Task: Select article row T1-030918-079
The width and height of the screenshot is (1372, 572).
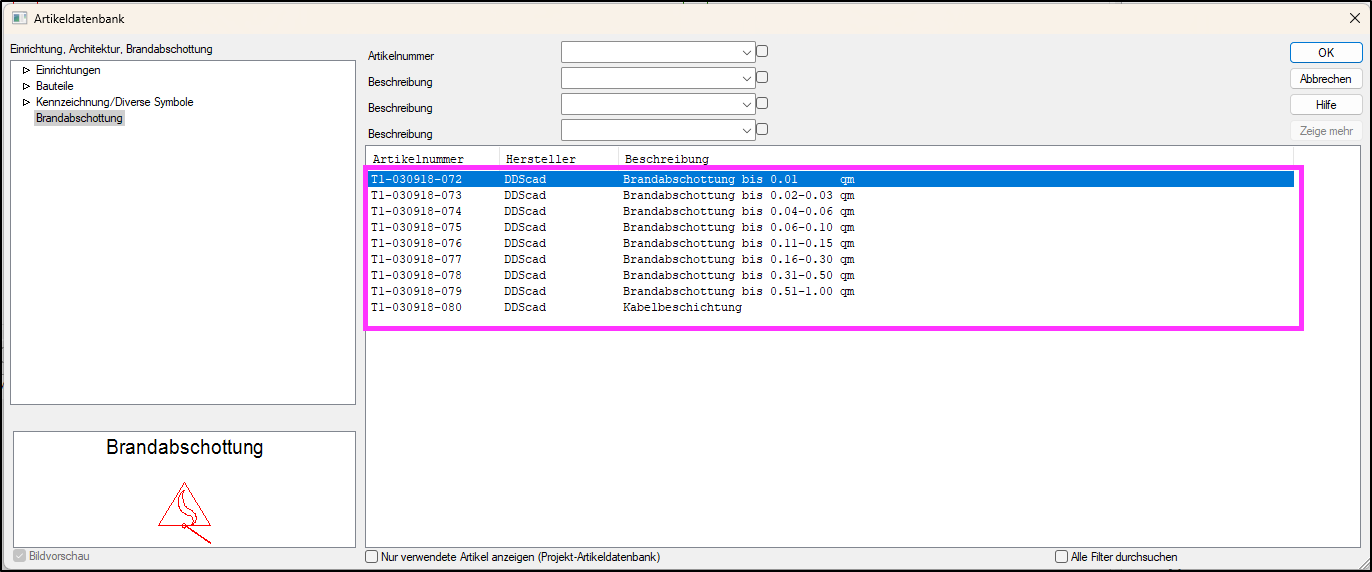Action: 830,291
